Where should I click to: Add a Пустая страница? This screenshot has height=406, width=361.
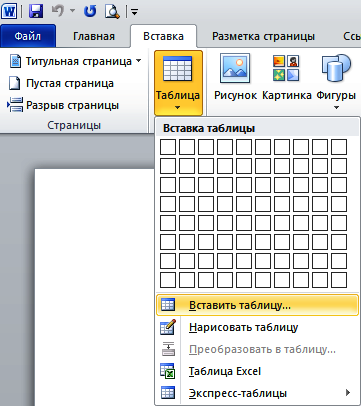tap(62, 83)
